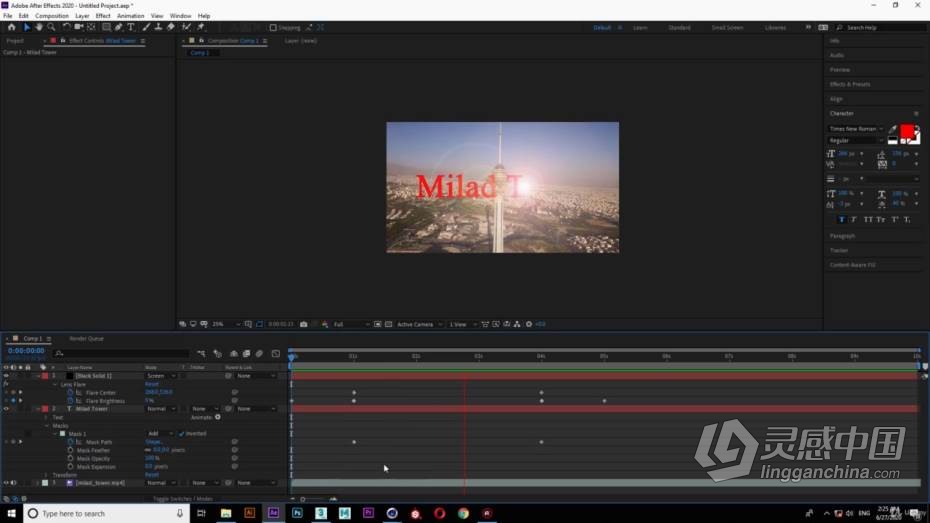Click the Superscript button

[x=894, y=220]
